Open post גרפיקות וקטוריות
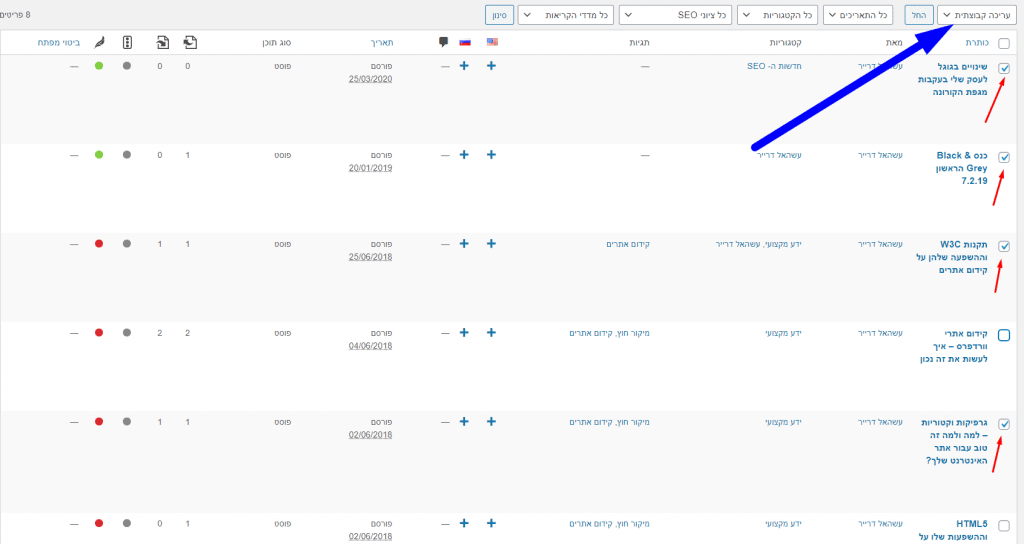 pos(955,441)
